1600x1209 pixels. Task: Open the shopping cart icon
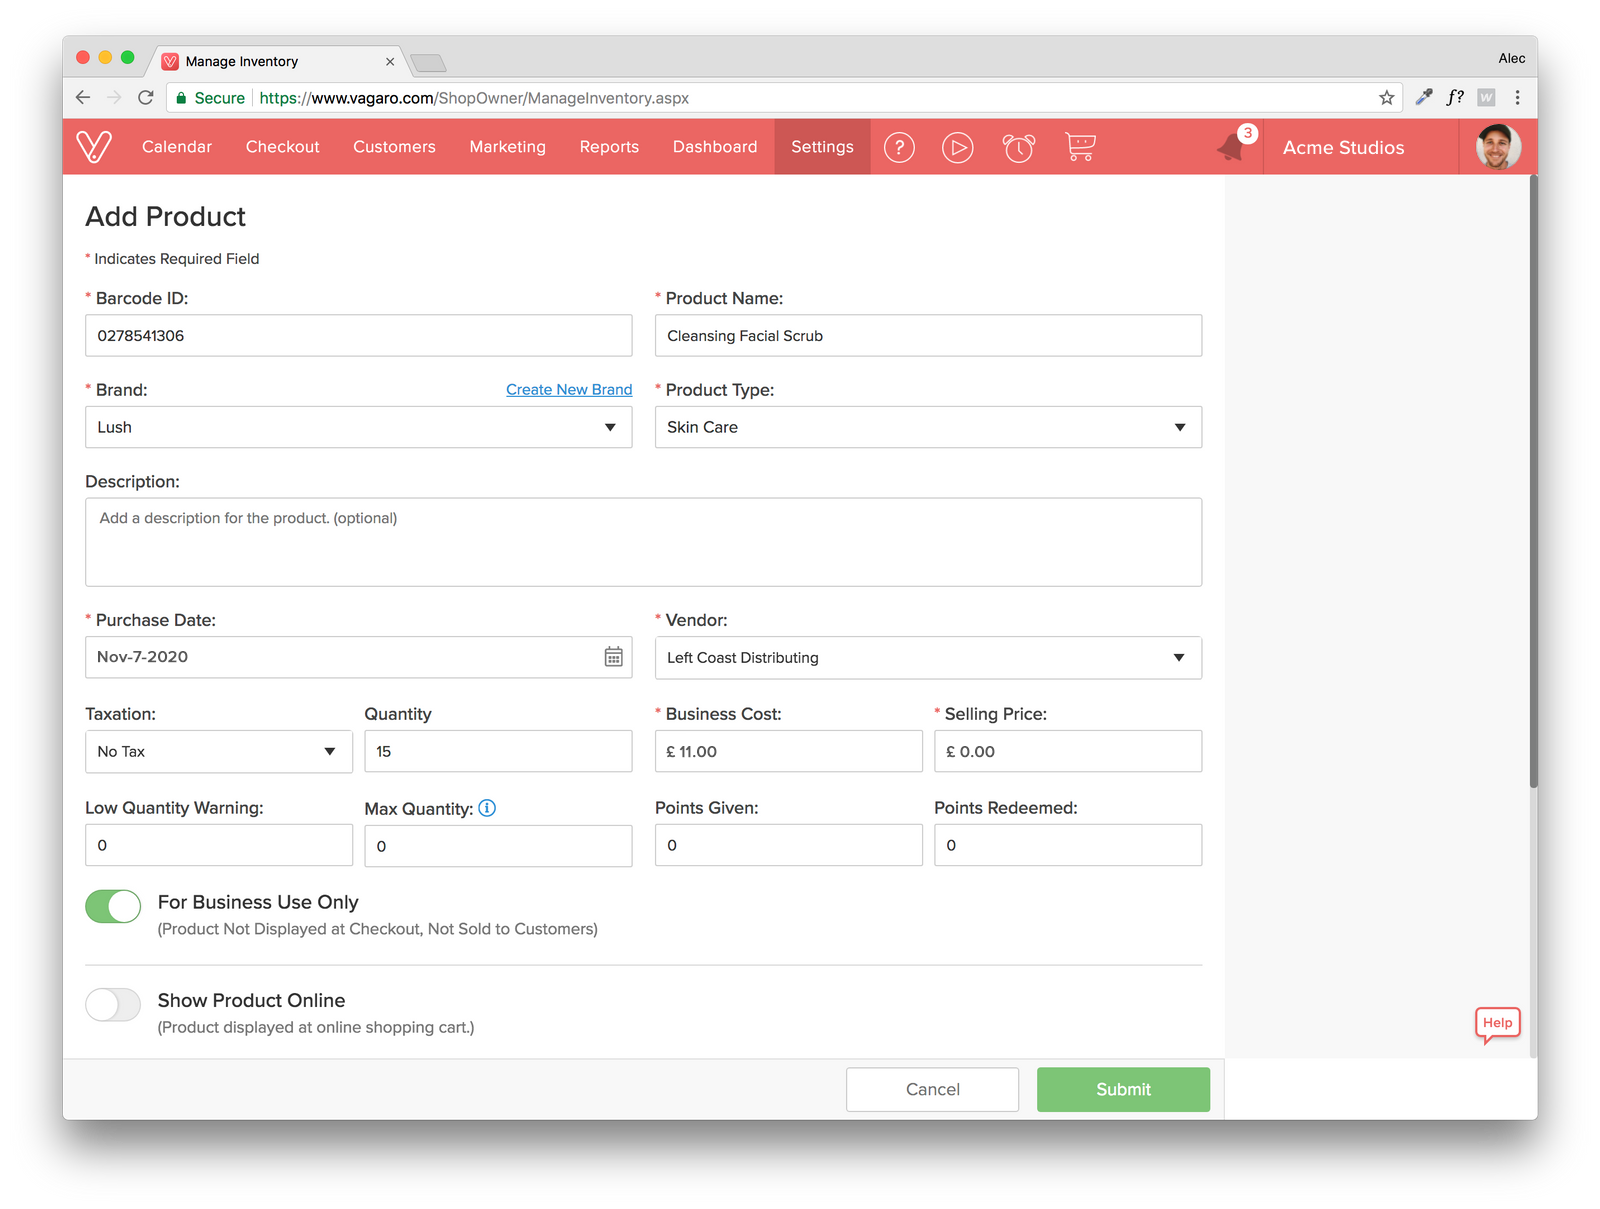point(1080,147)
